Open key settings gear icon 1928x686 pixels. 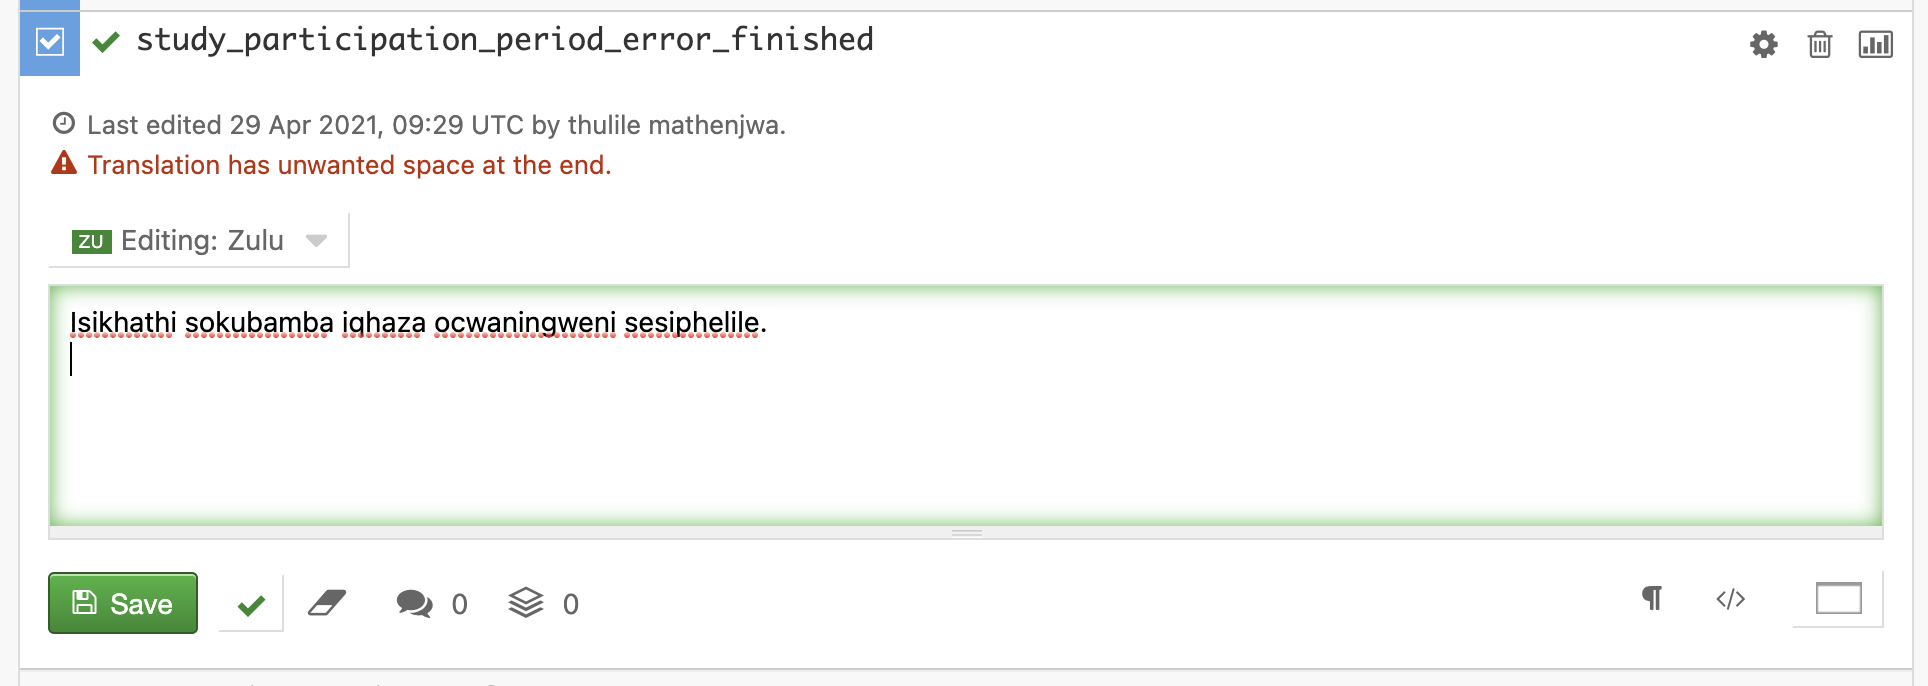click(1763, 44)
